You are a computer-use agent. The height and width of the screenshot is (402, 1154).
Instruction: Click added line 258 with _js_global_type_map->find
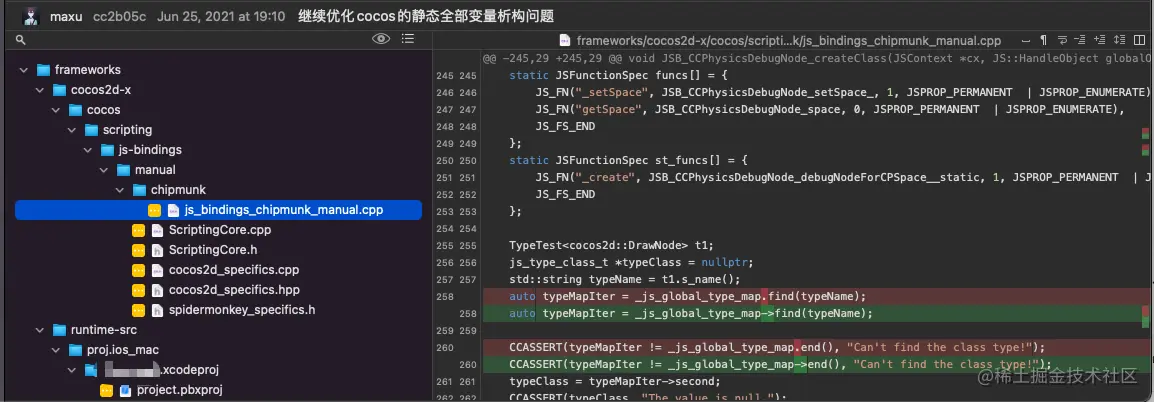pos(815,313)
